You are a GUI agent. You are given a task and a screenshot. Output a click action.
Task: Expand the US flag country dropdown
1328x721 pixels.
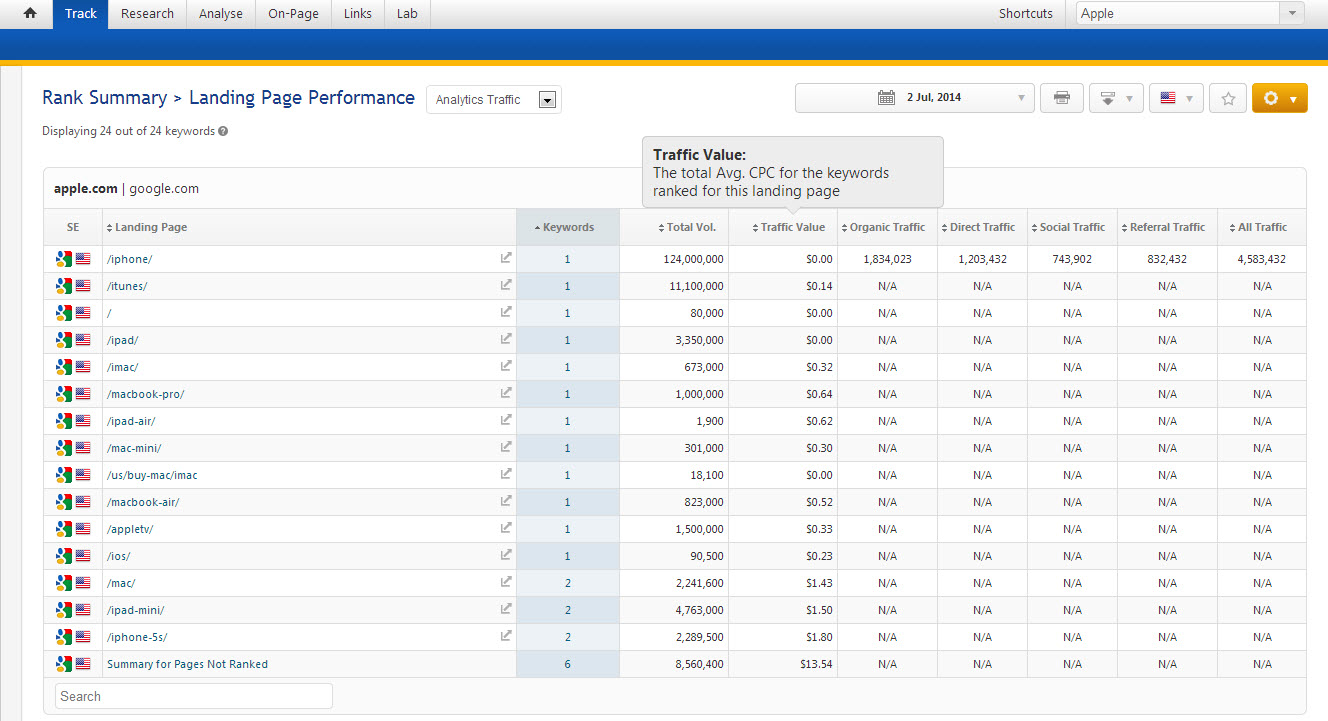1176,98
